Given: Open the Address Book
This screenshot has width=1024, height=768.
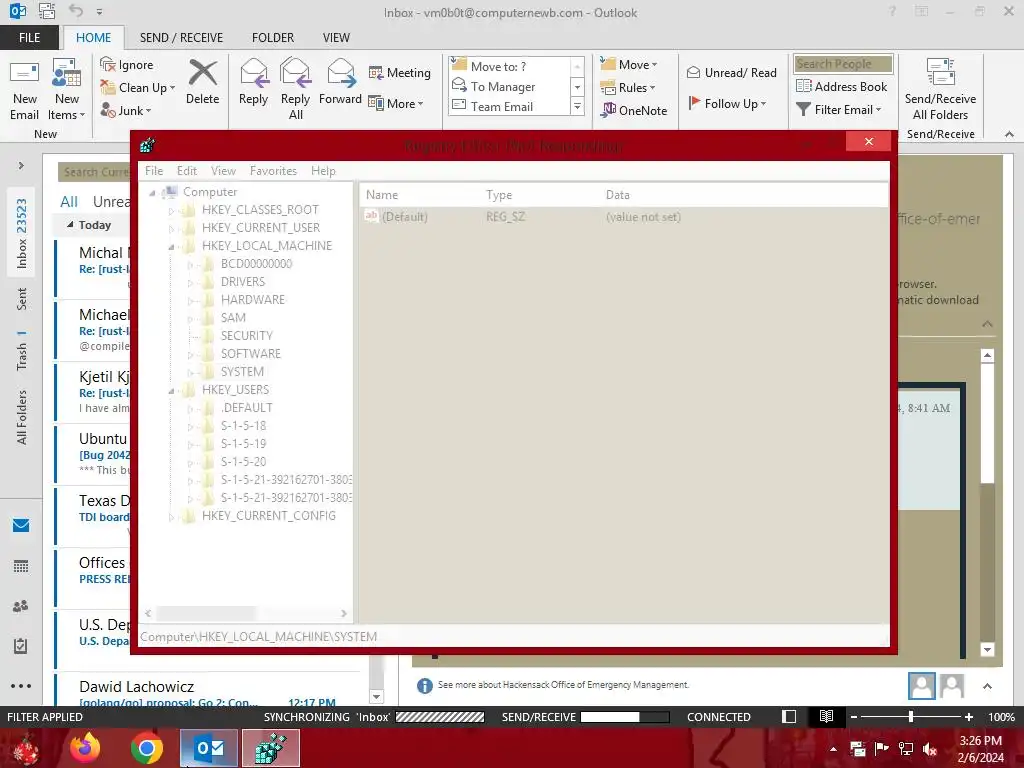Looking at the screenshot, I should pos(841,86).
